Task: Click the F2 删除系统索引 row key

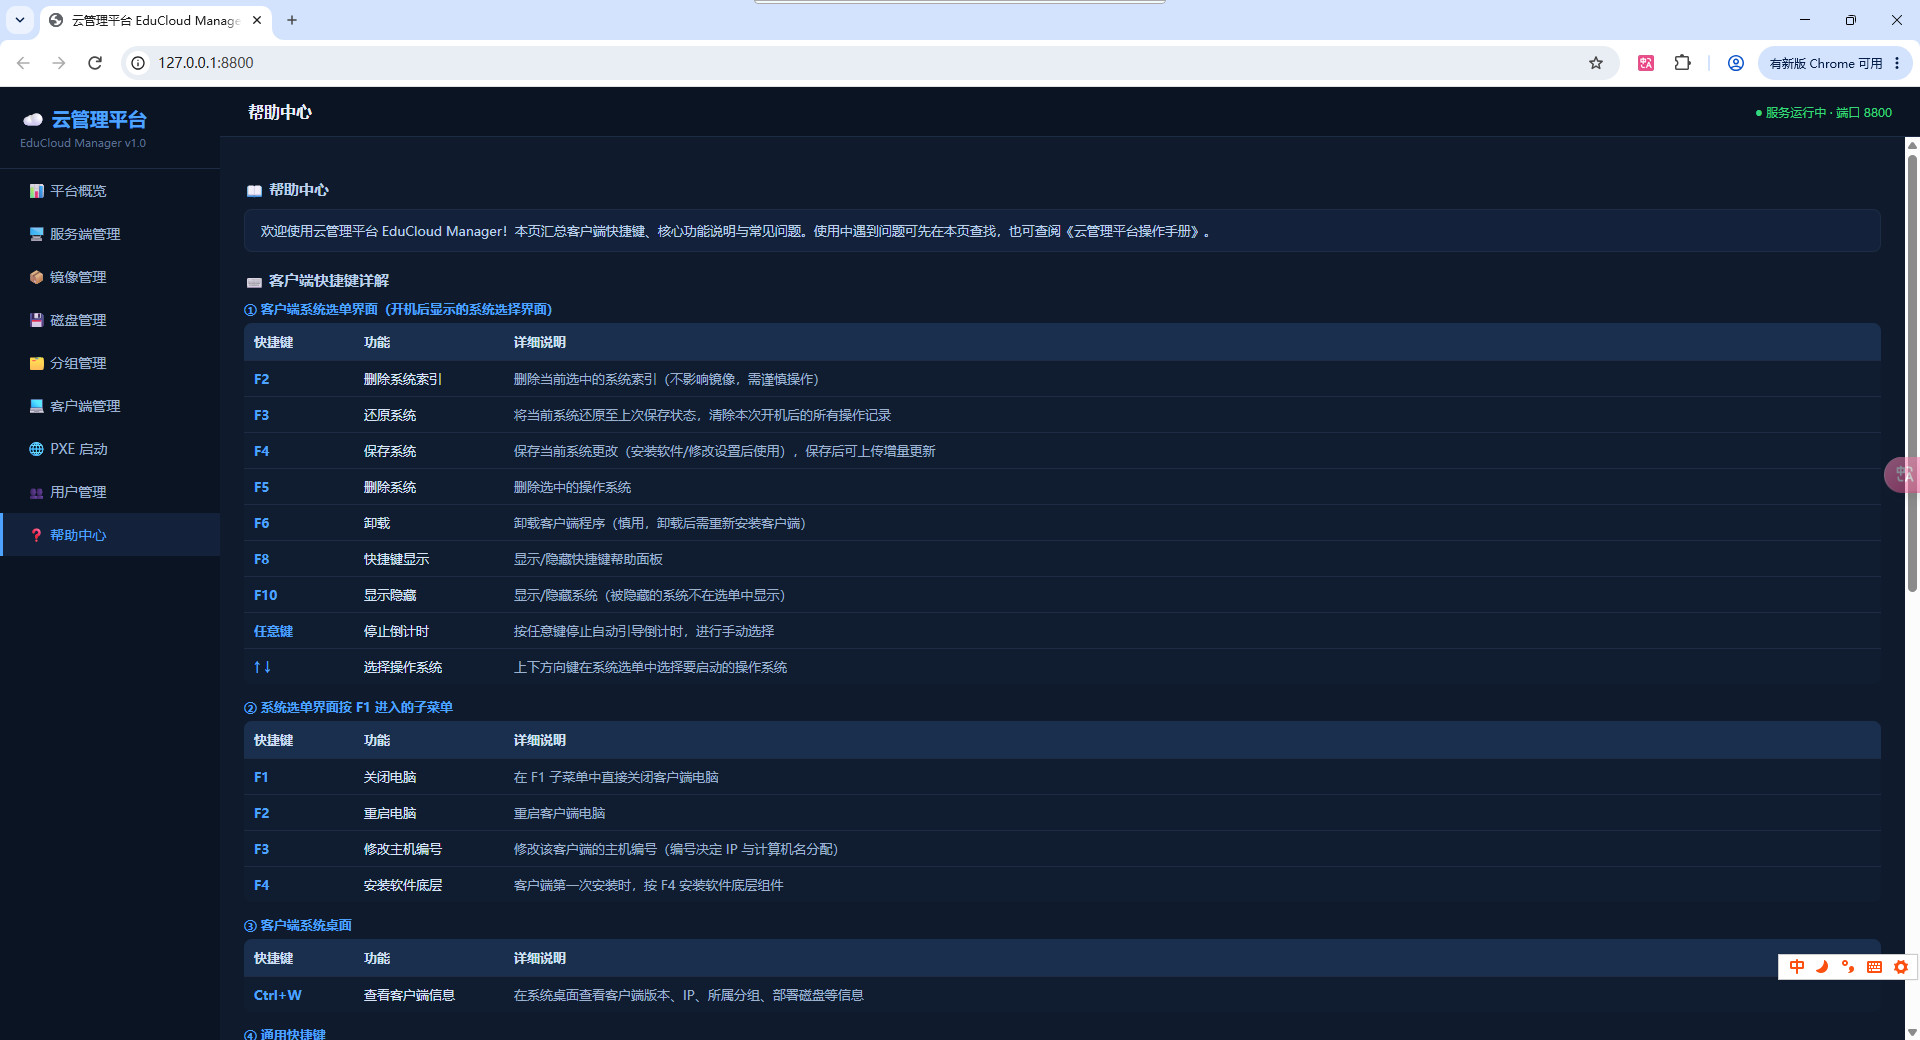Action: 262,379
